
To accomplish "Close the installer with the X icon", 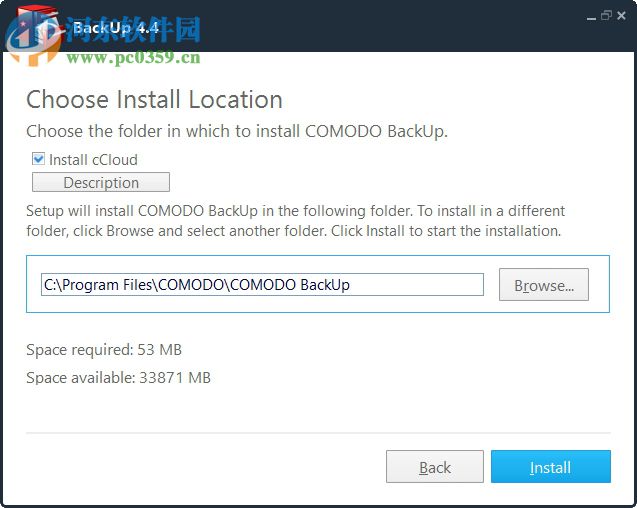I will point(621,15).
